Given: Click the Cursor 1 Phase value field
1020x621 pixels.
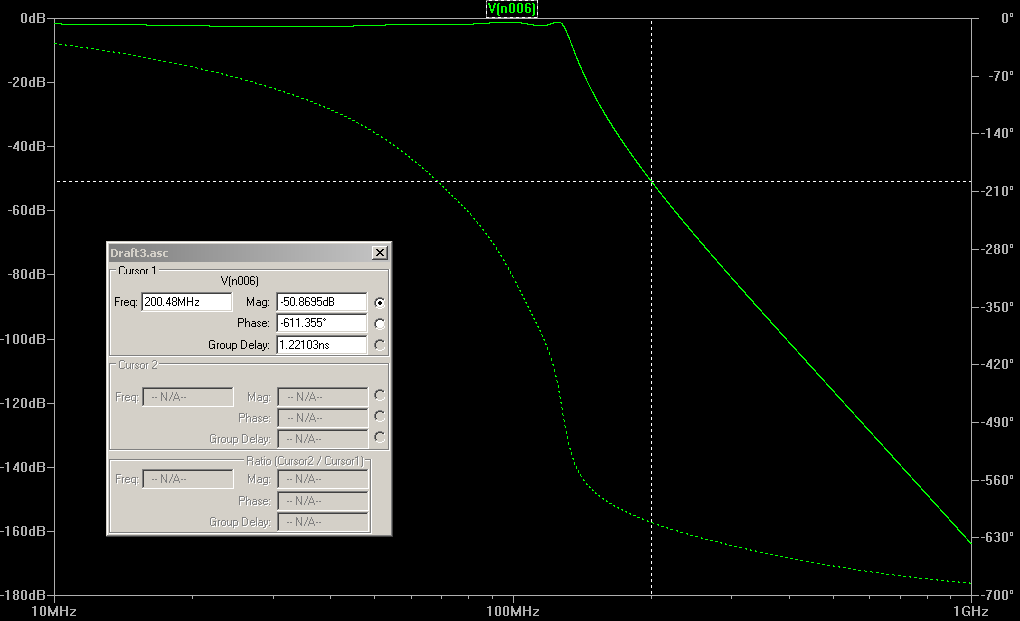Looking at the screenshot, I should 322,323.
